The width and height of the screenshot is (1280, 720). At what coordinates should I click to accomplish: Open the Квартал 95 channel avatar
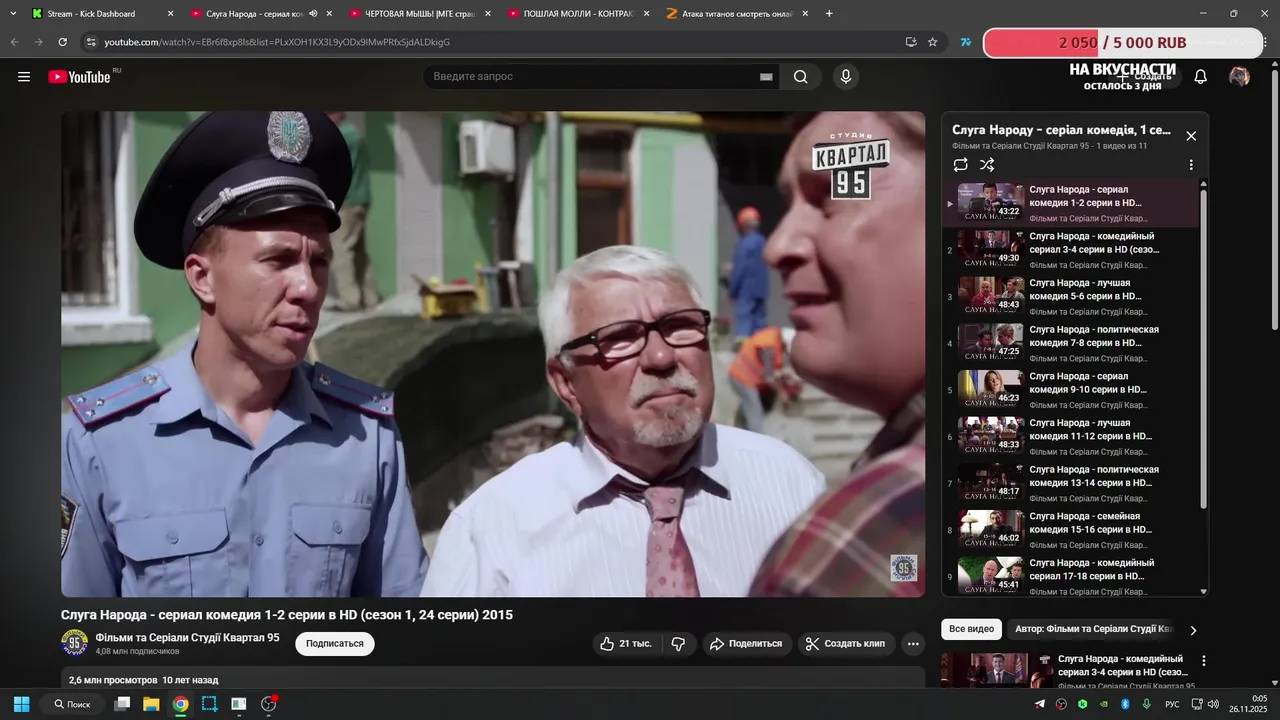(74, 643)
